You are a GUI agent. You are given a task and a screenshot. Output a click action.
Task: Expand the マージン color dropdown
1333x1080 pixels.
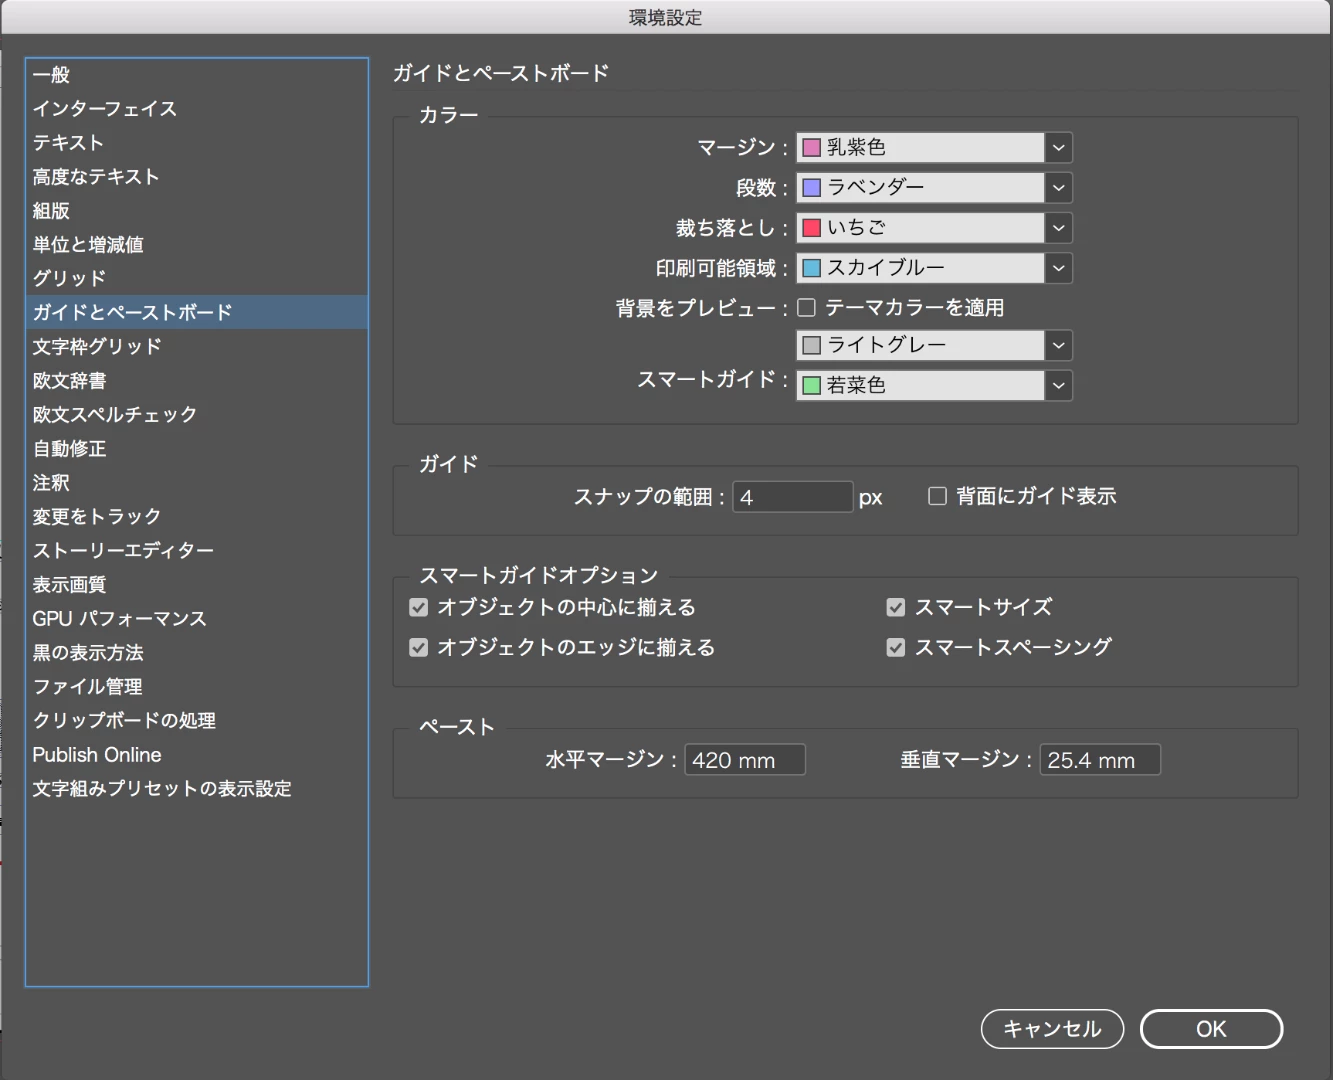[x=1059, y=148]
